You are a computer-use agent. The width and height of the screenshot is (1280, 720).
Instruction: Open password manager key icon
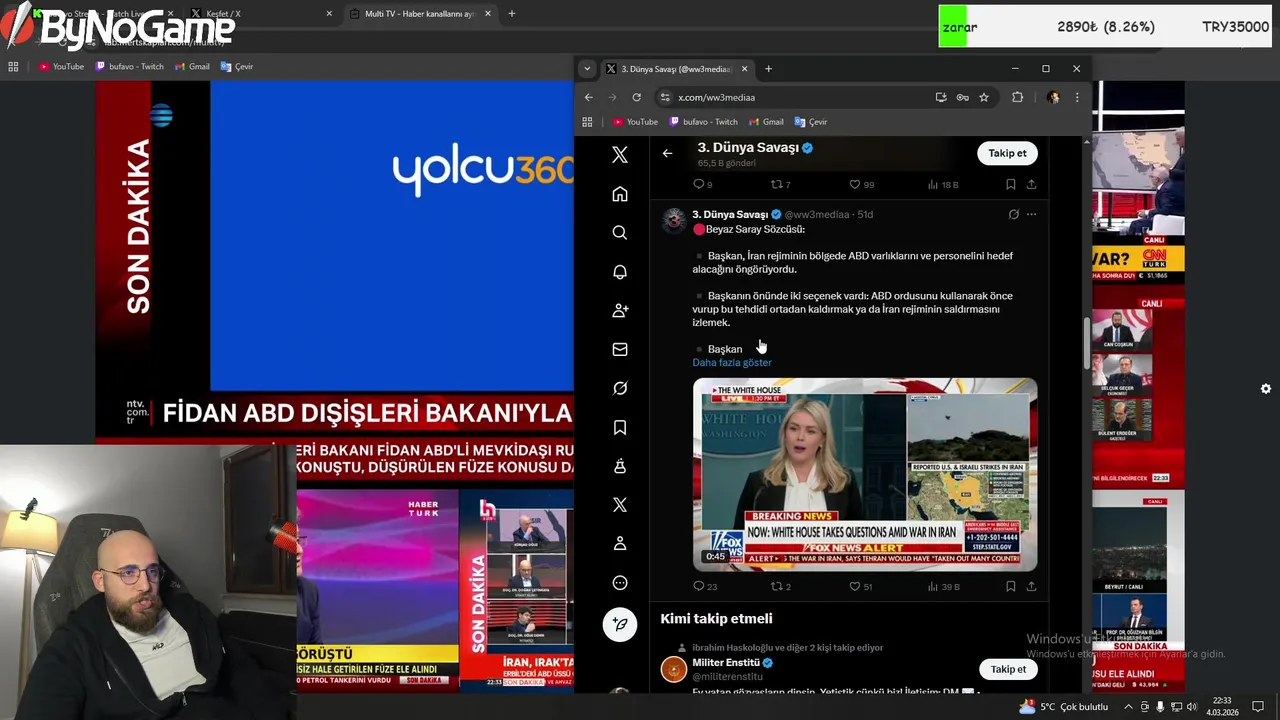(962, 97)
